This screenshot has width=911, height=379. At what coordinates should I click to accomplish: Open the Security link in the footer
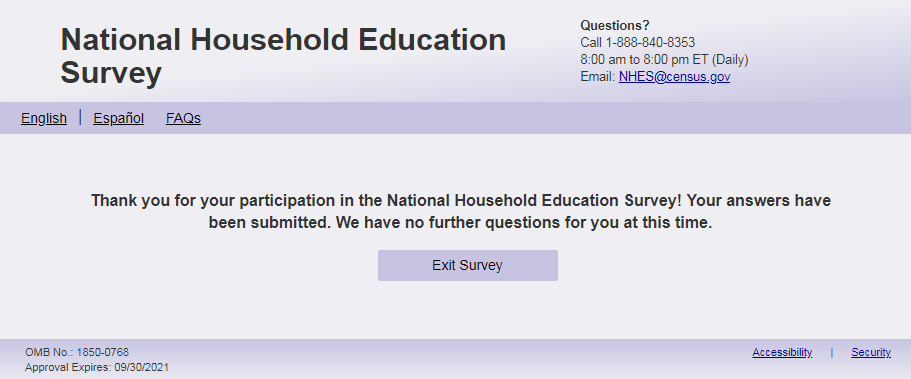point(871,352)
